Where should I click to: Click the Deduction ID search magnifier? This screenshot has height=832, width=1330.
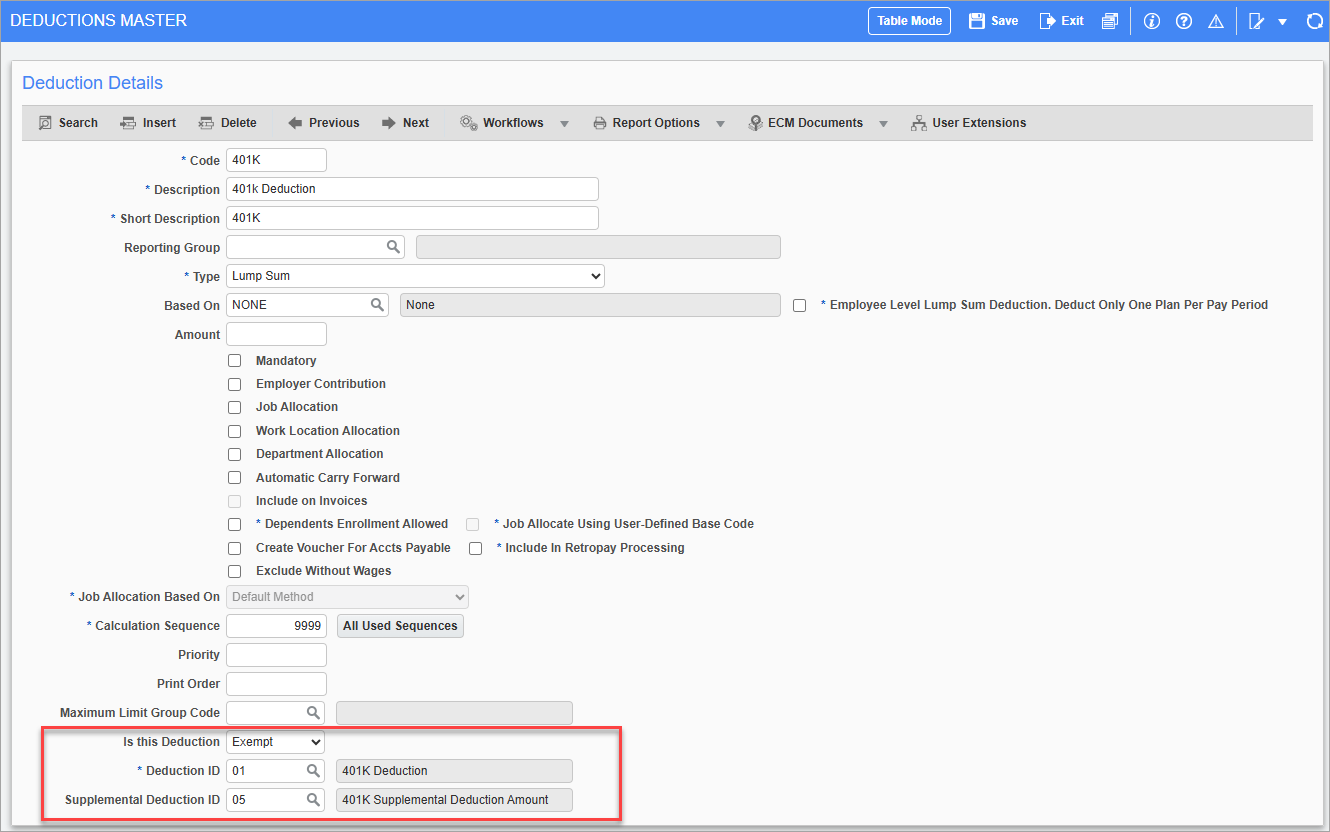click(313, 771)
